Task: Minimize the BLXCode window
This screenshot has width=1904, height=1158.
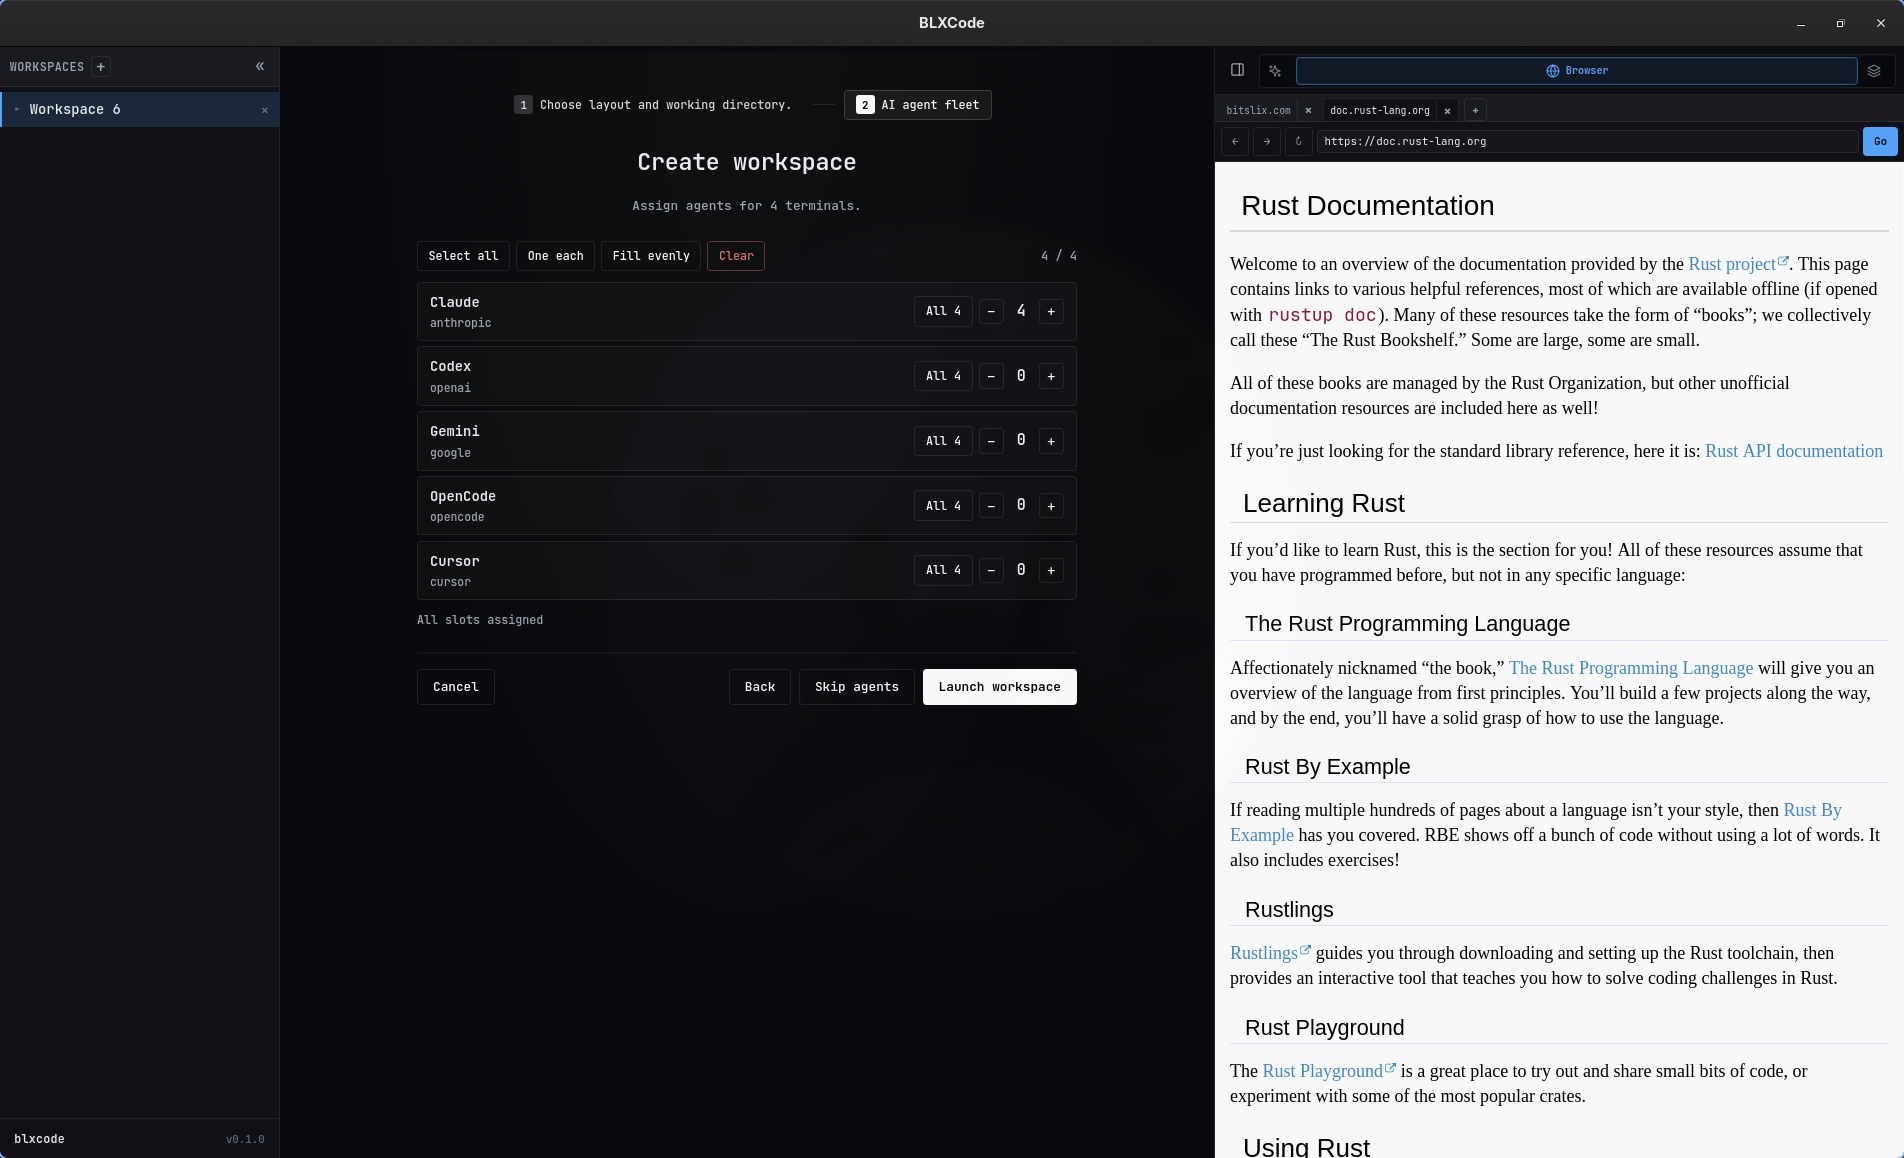Action: [1800, 23]
